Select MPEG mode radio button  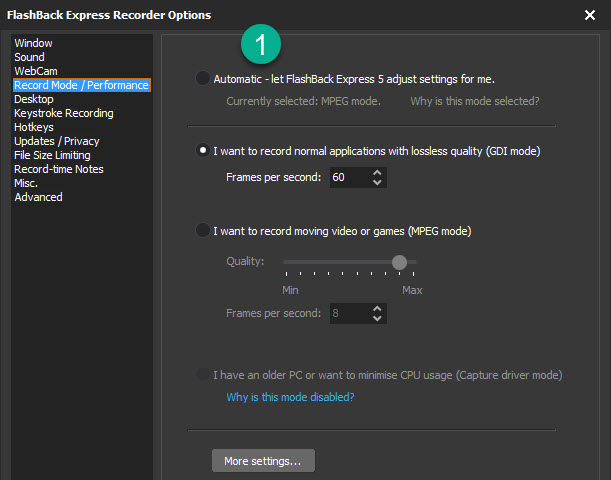(x=204, y=231)
